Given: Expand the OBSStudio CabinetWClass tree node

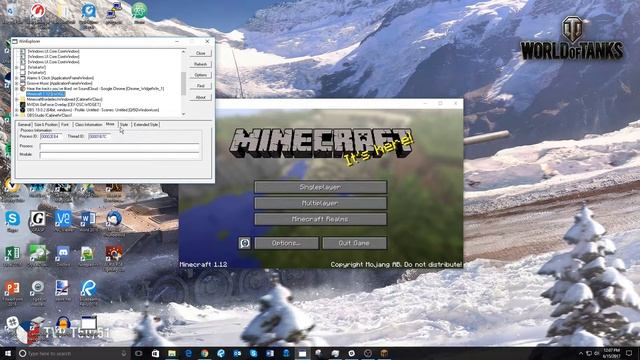Looking at the screenshot, I should [x=17, y=115].
